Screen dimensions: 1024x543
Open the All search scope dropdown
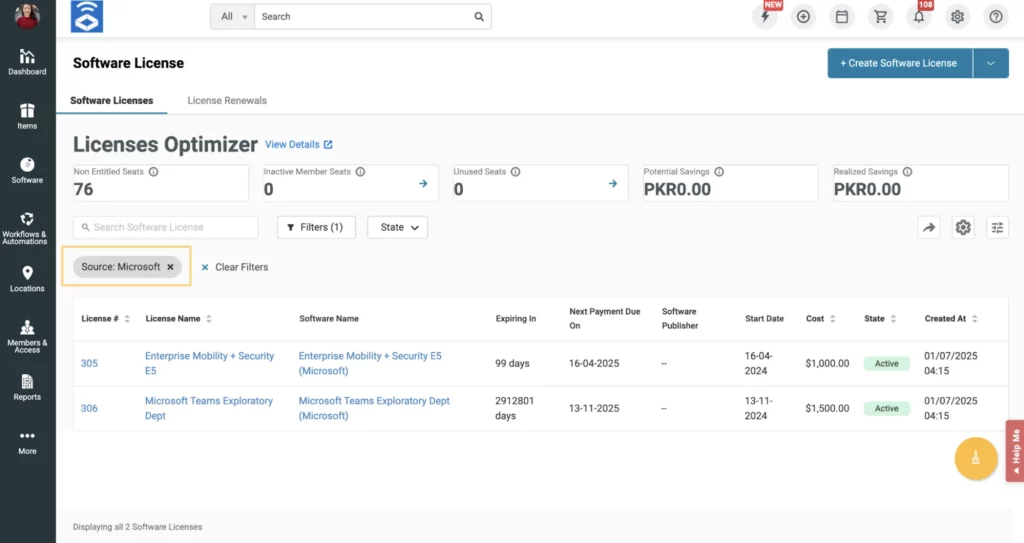click(x=233, y=17)
